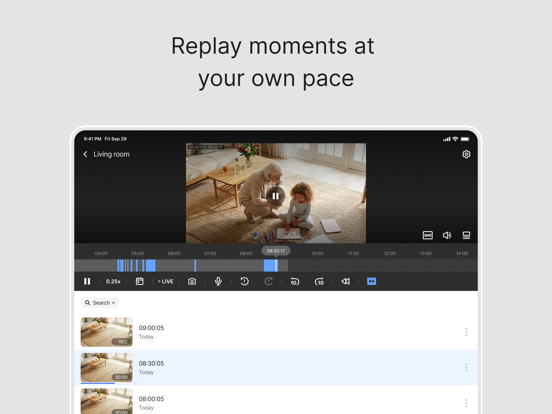Switch the layout view icon
Viewport: 552px width, 414px height.
[x=466, y=235]
